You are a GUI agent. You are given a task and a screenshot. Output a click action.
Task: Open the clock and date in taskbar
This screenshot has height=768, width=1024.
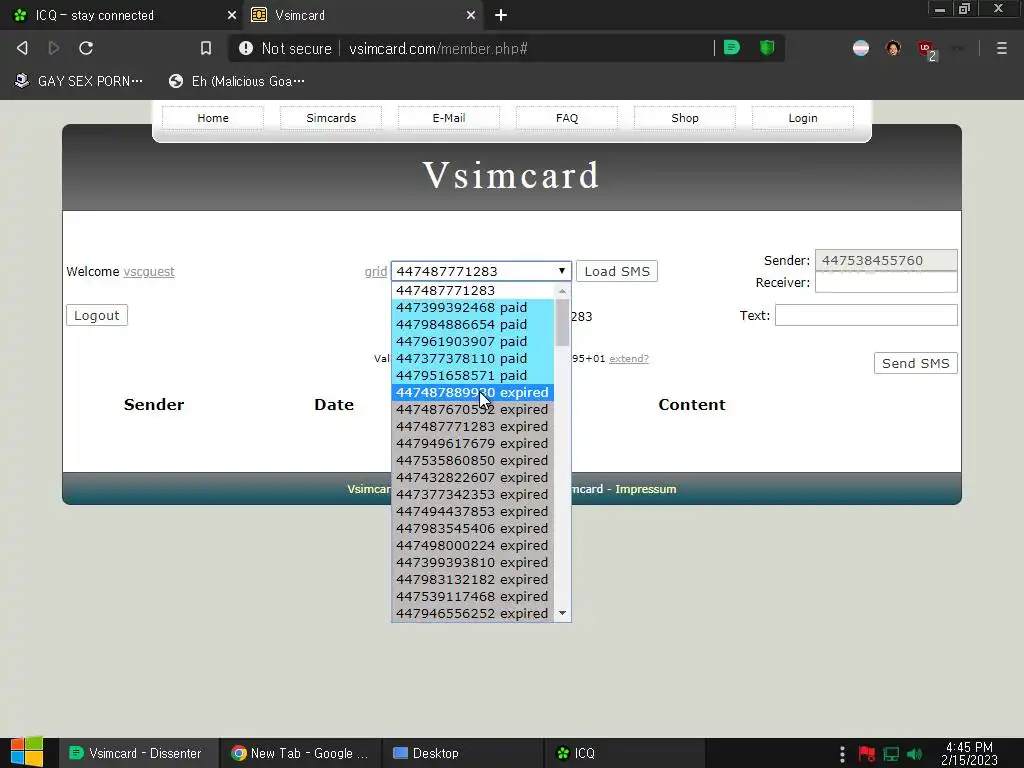(969, 754)
